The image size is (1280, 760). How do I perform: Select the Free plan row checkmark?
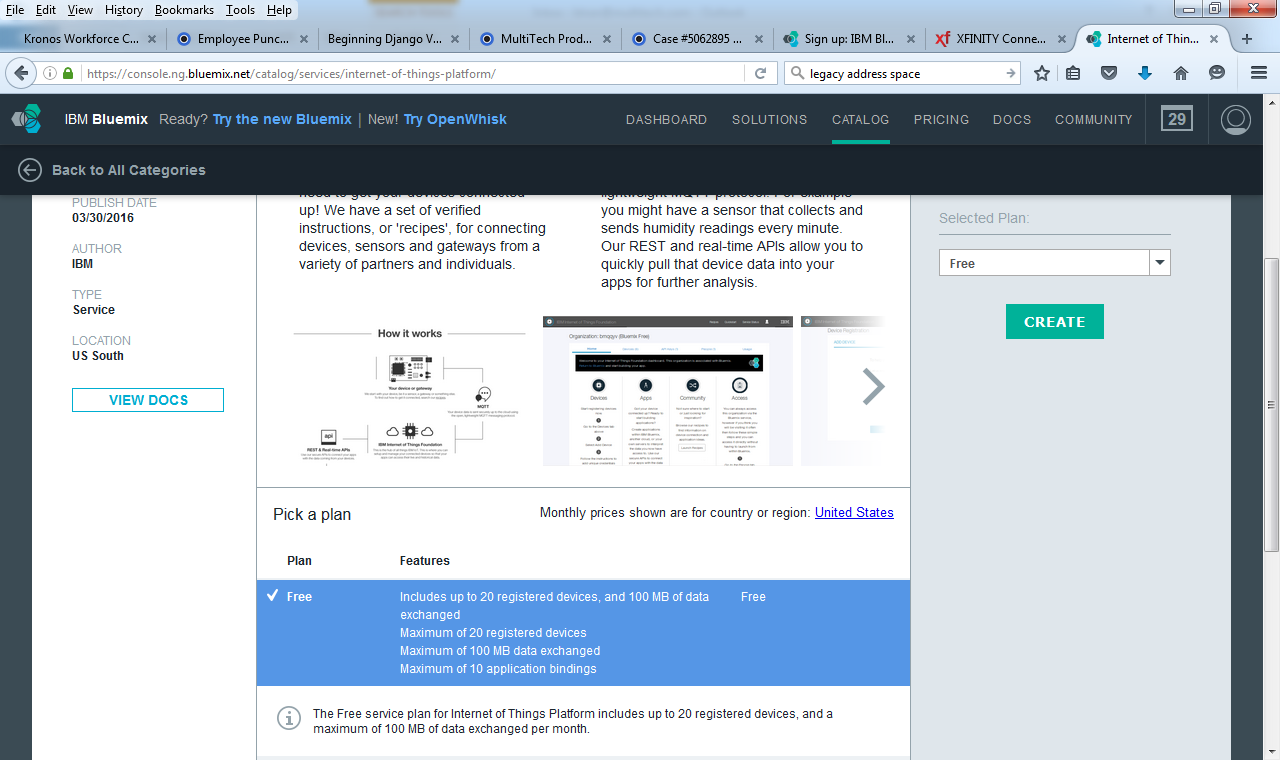[272, 596]
